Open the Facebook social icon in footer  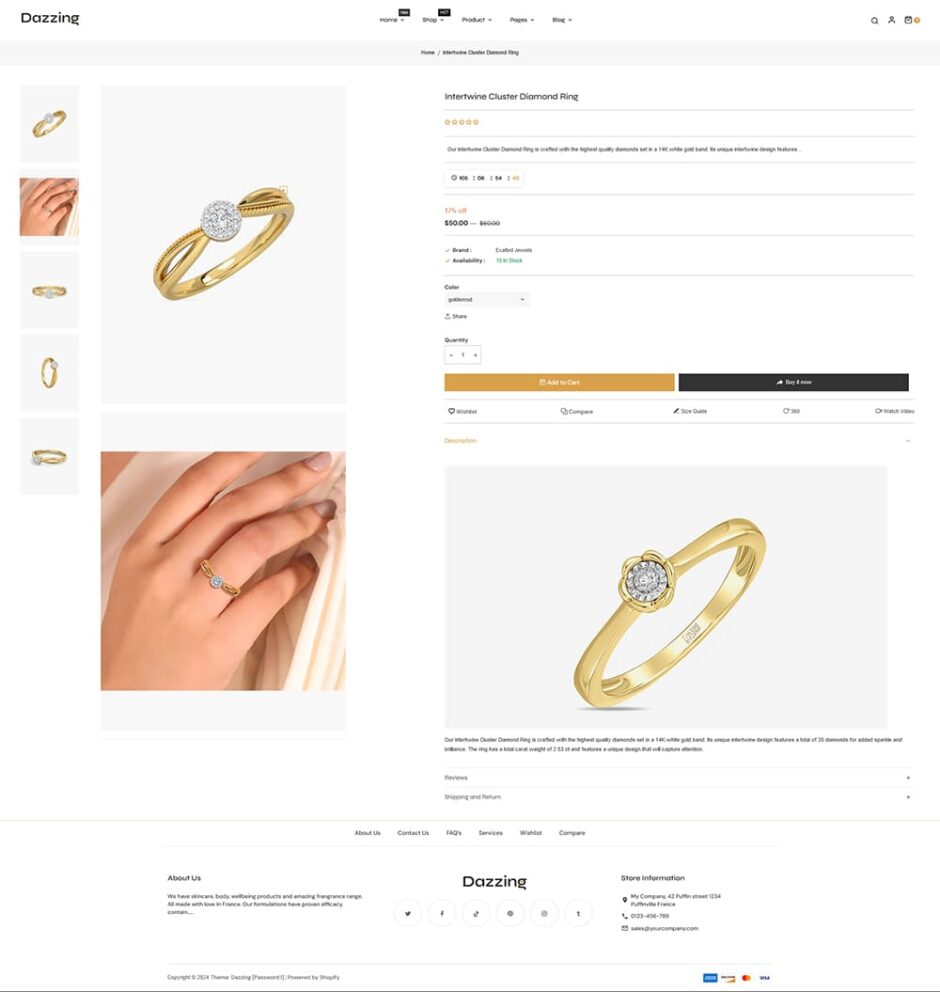click(442, 913)
